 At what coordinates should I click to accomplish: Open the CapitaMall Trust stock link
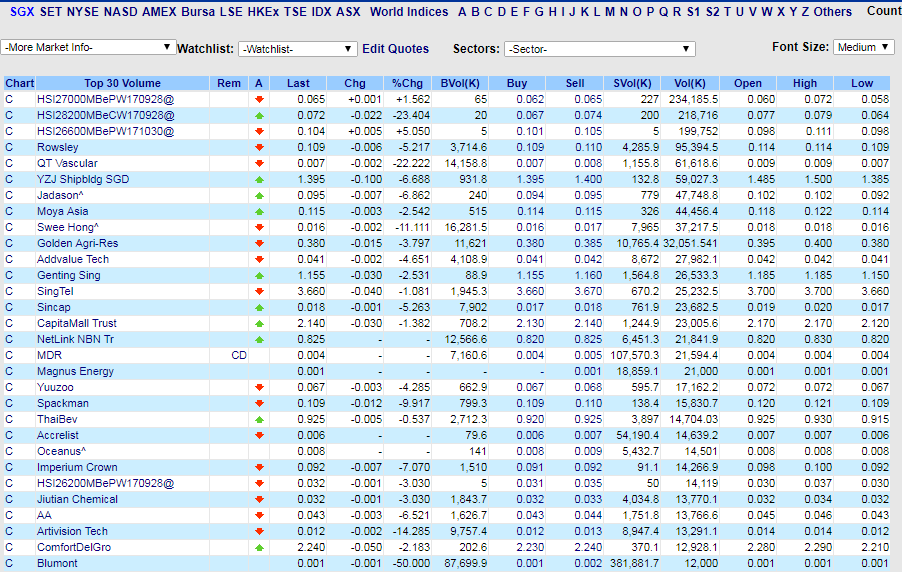[77, 323]
